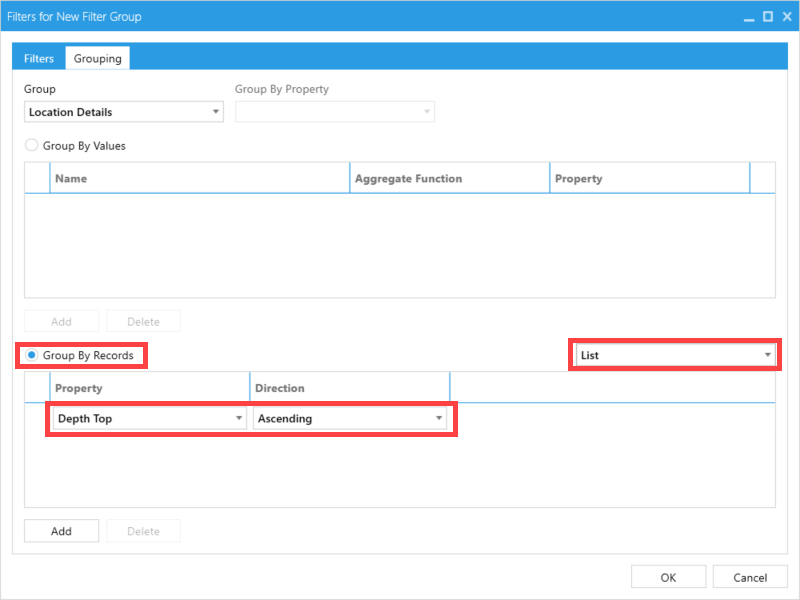Open the Group By Property dropdown
This screenshot has height=600, width=800.
pyautogui.click(x=335, y=112)
